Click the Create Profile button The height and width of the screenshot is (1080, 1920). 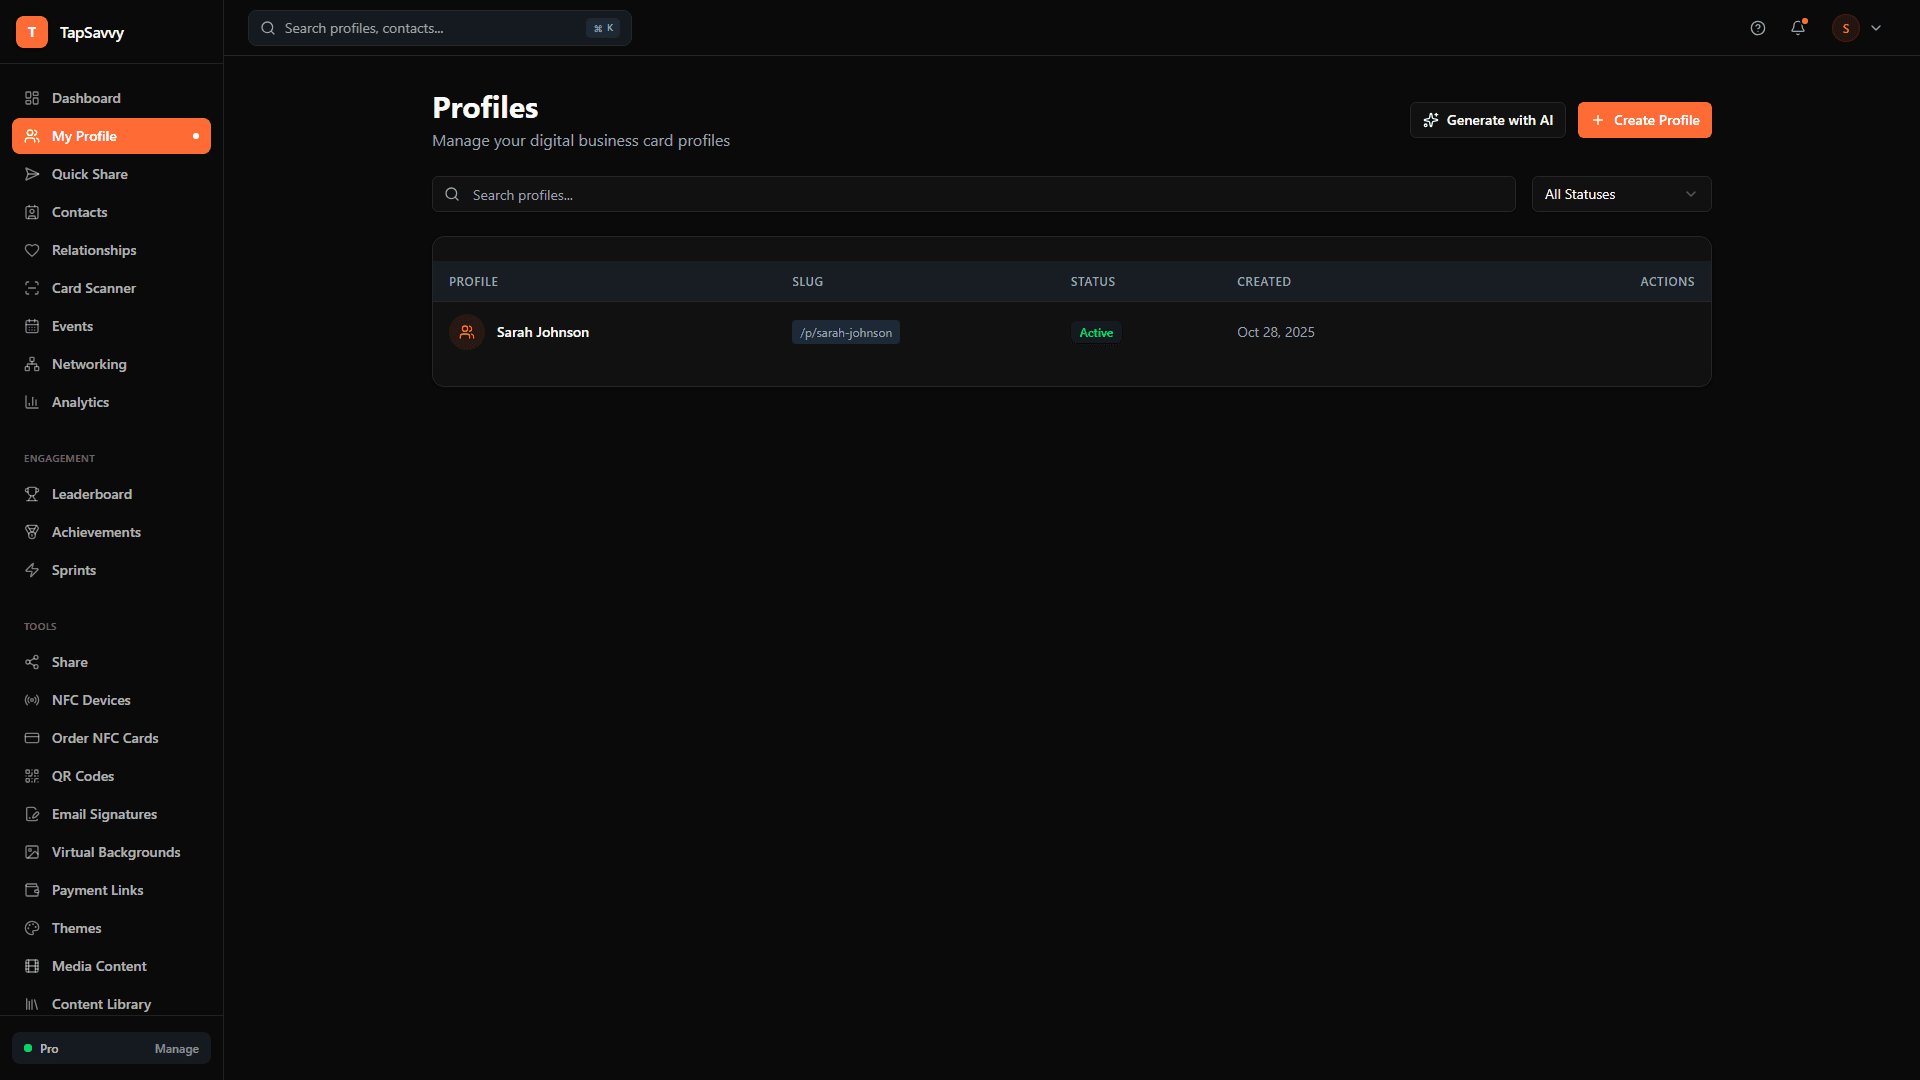click(1645, 120)
